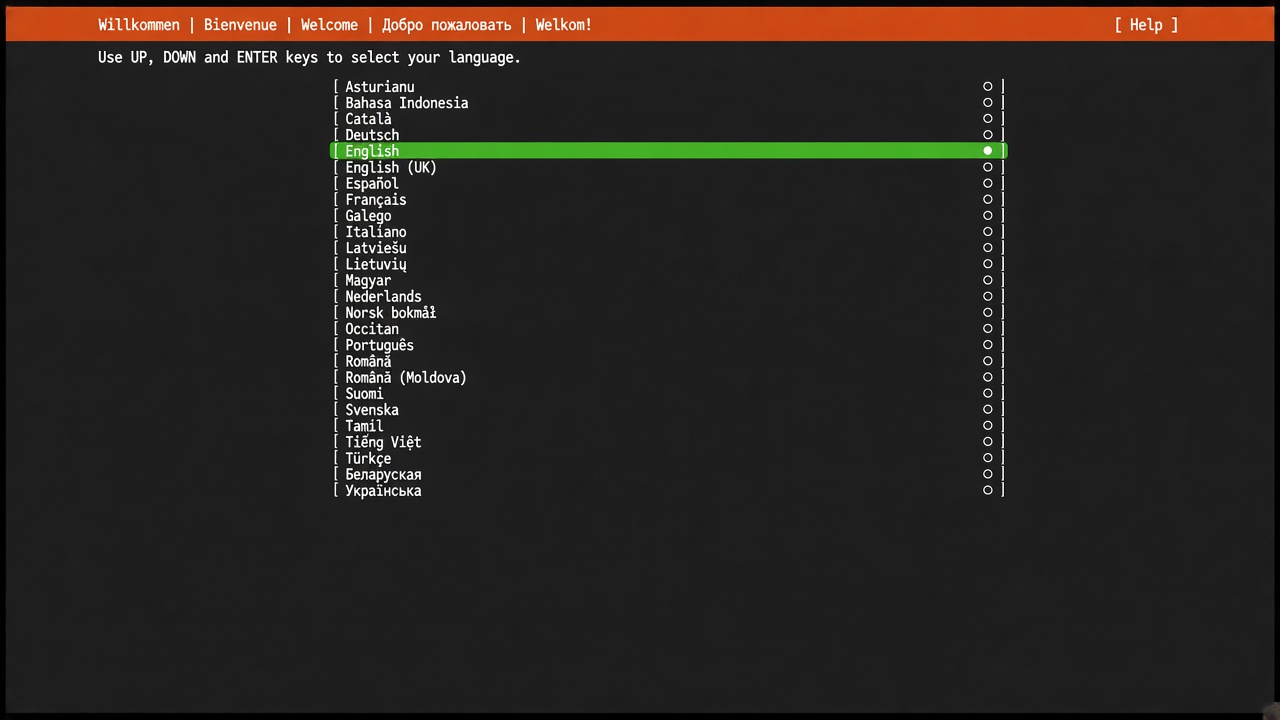Pick Svenska from the list
Image resolution: width=1280 pixels, height=720 pixels.
pos(668,410)
